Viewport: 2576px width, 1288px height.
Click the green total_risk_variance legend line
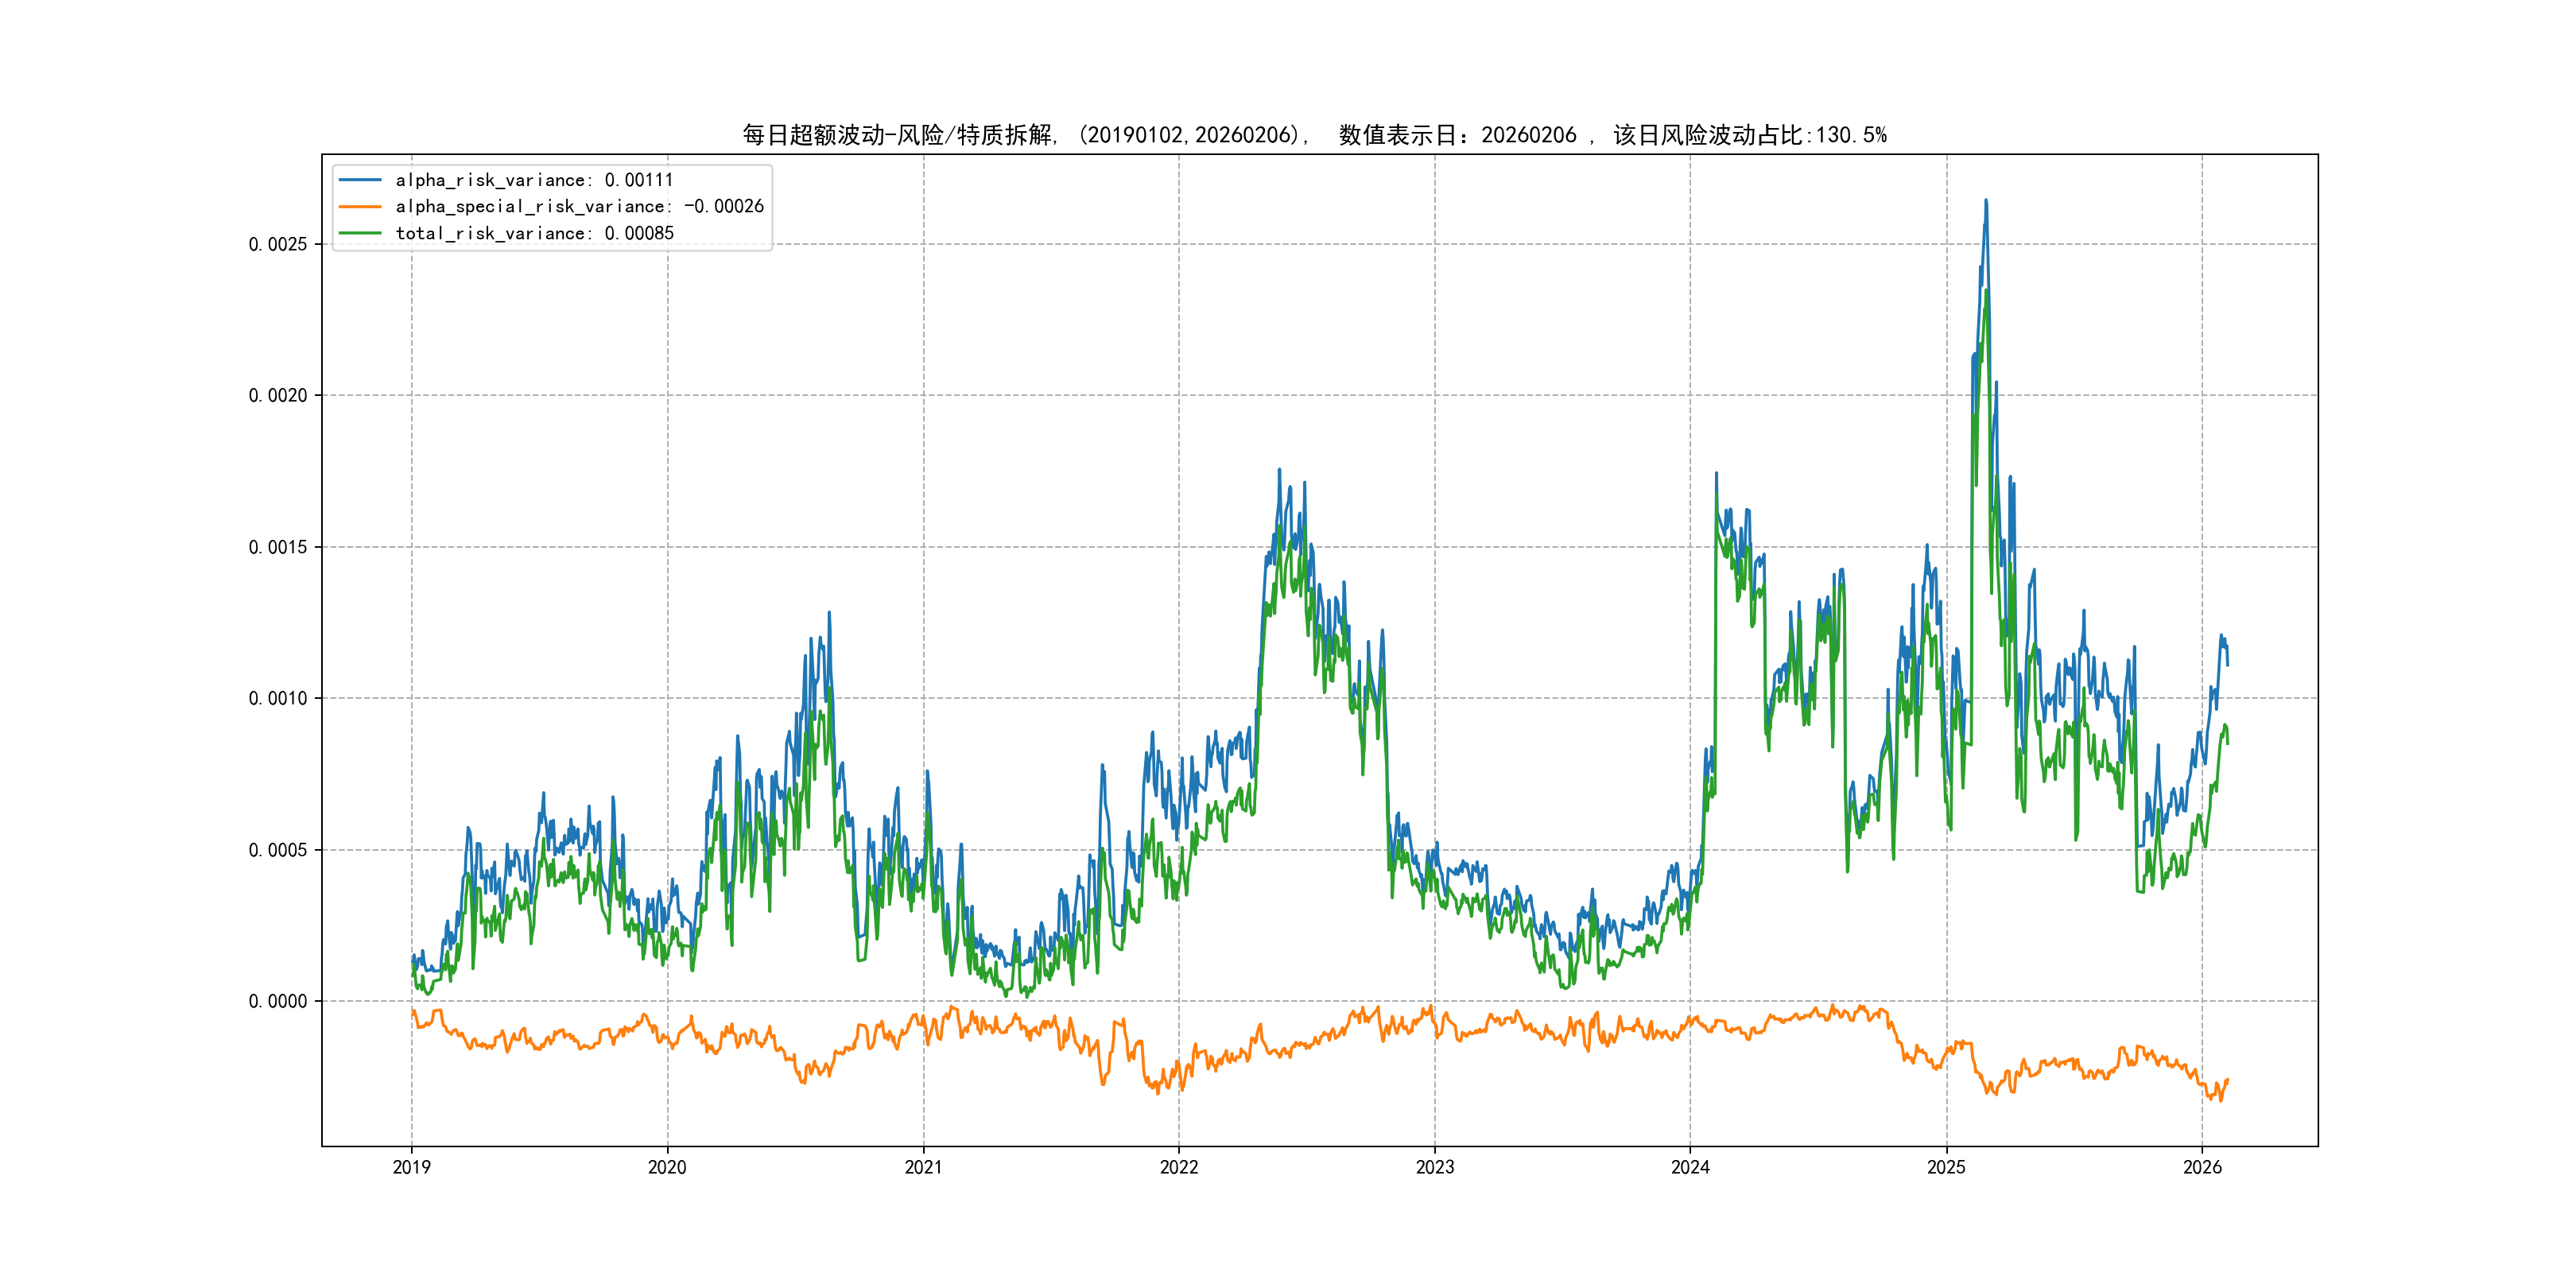point(360,233)
